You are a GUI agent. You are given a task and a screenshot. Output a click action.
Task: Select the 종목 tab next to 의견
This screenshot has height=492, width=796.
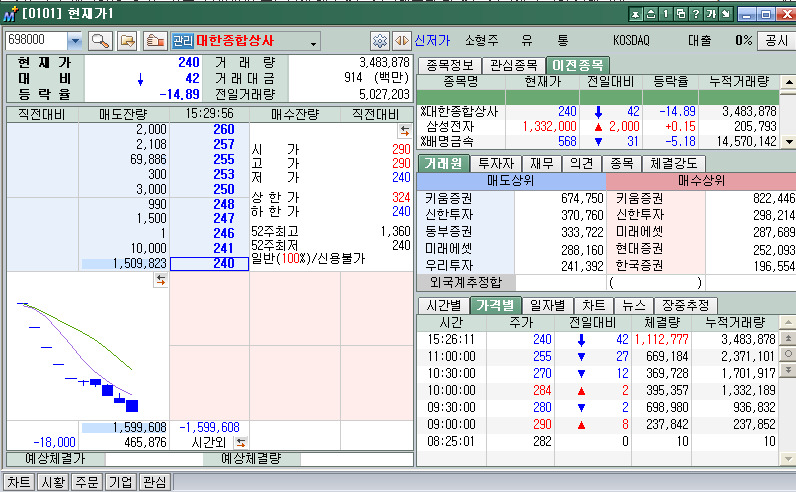click(621, 163)
